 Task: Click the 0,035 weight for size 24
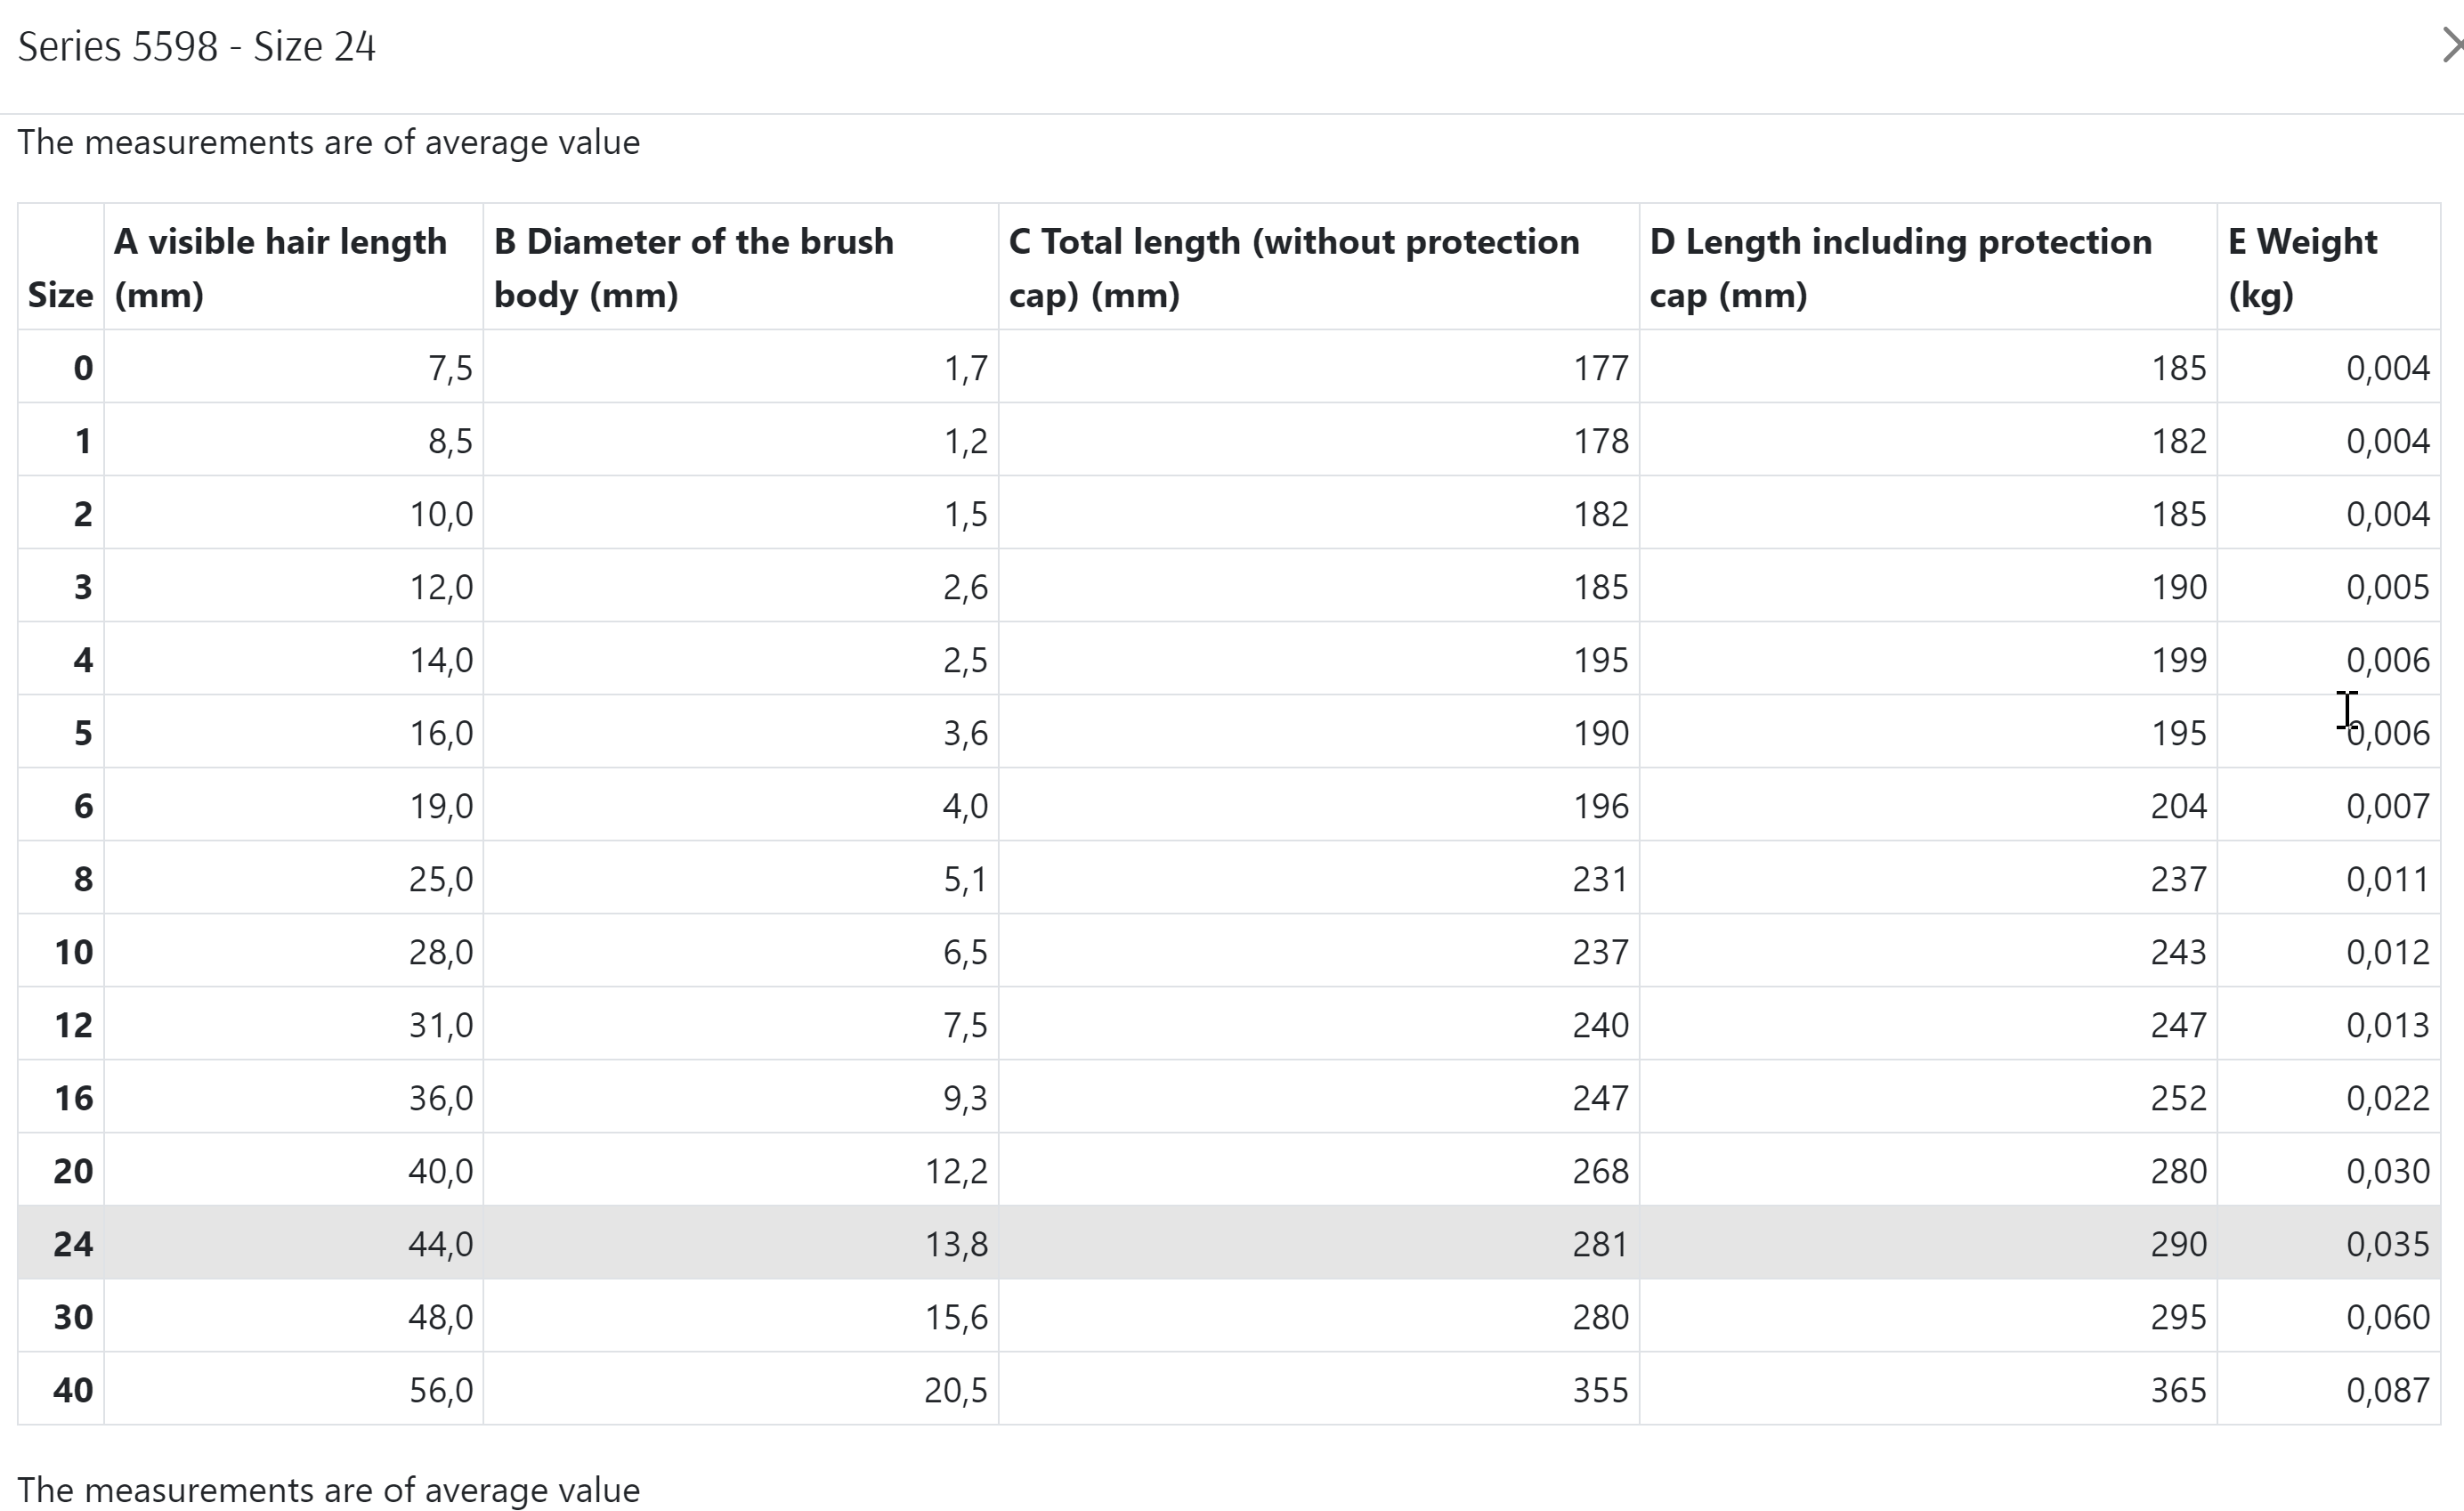click(2387, 1244)
